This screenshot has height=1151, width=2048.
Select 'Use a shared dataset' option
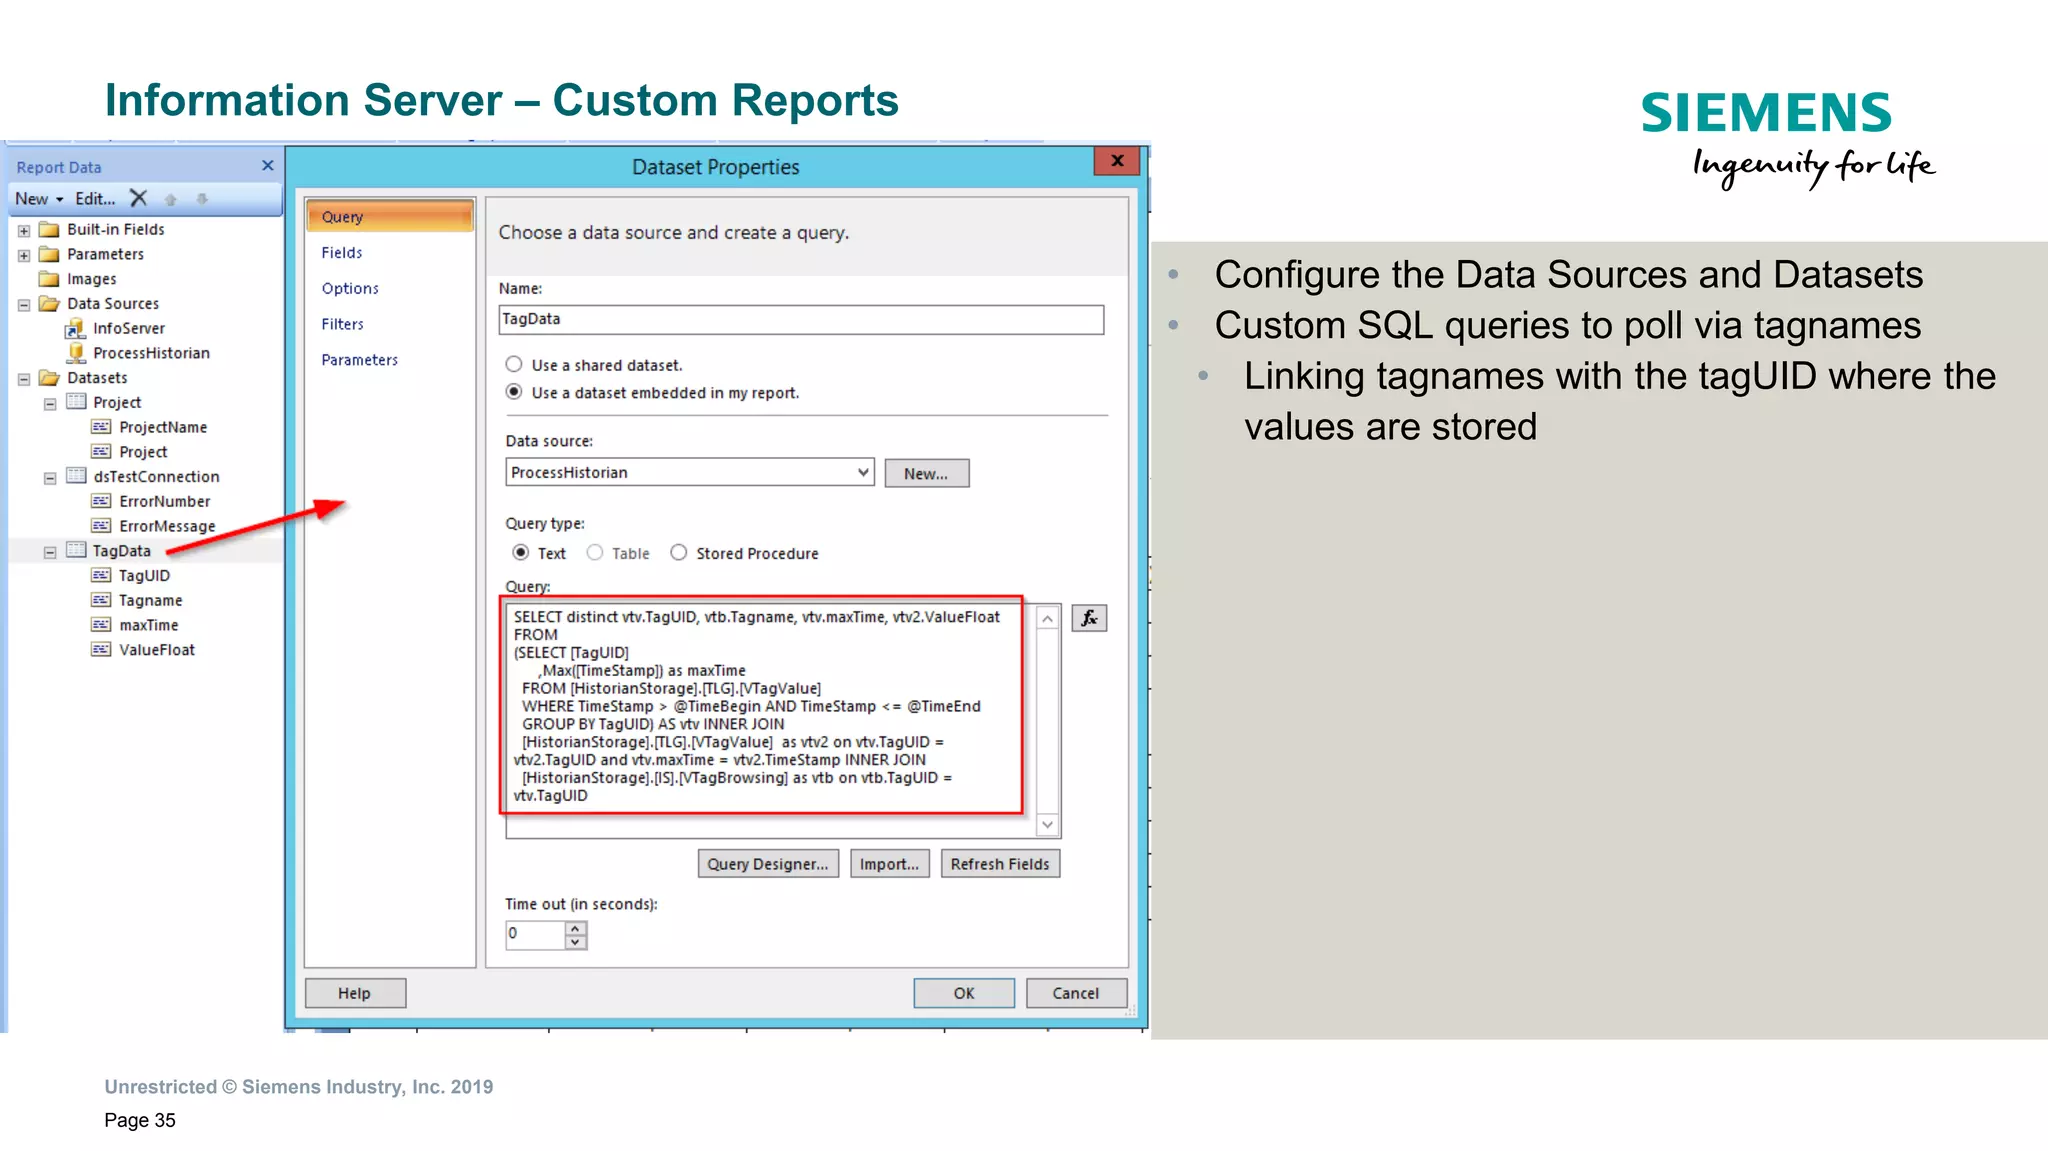(x=514, y=365)
